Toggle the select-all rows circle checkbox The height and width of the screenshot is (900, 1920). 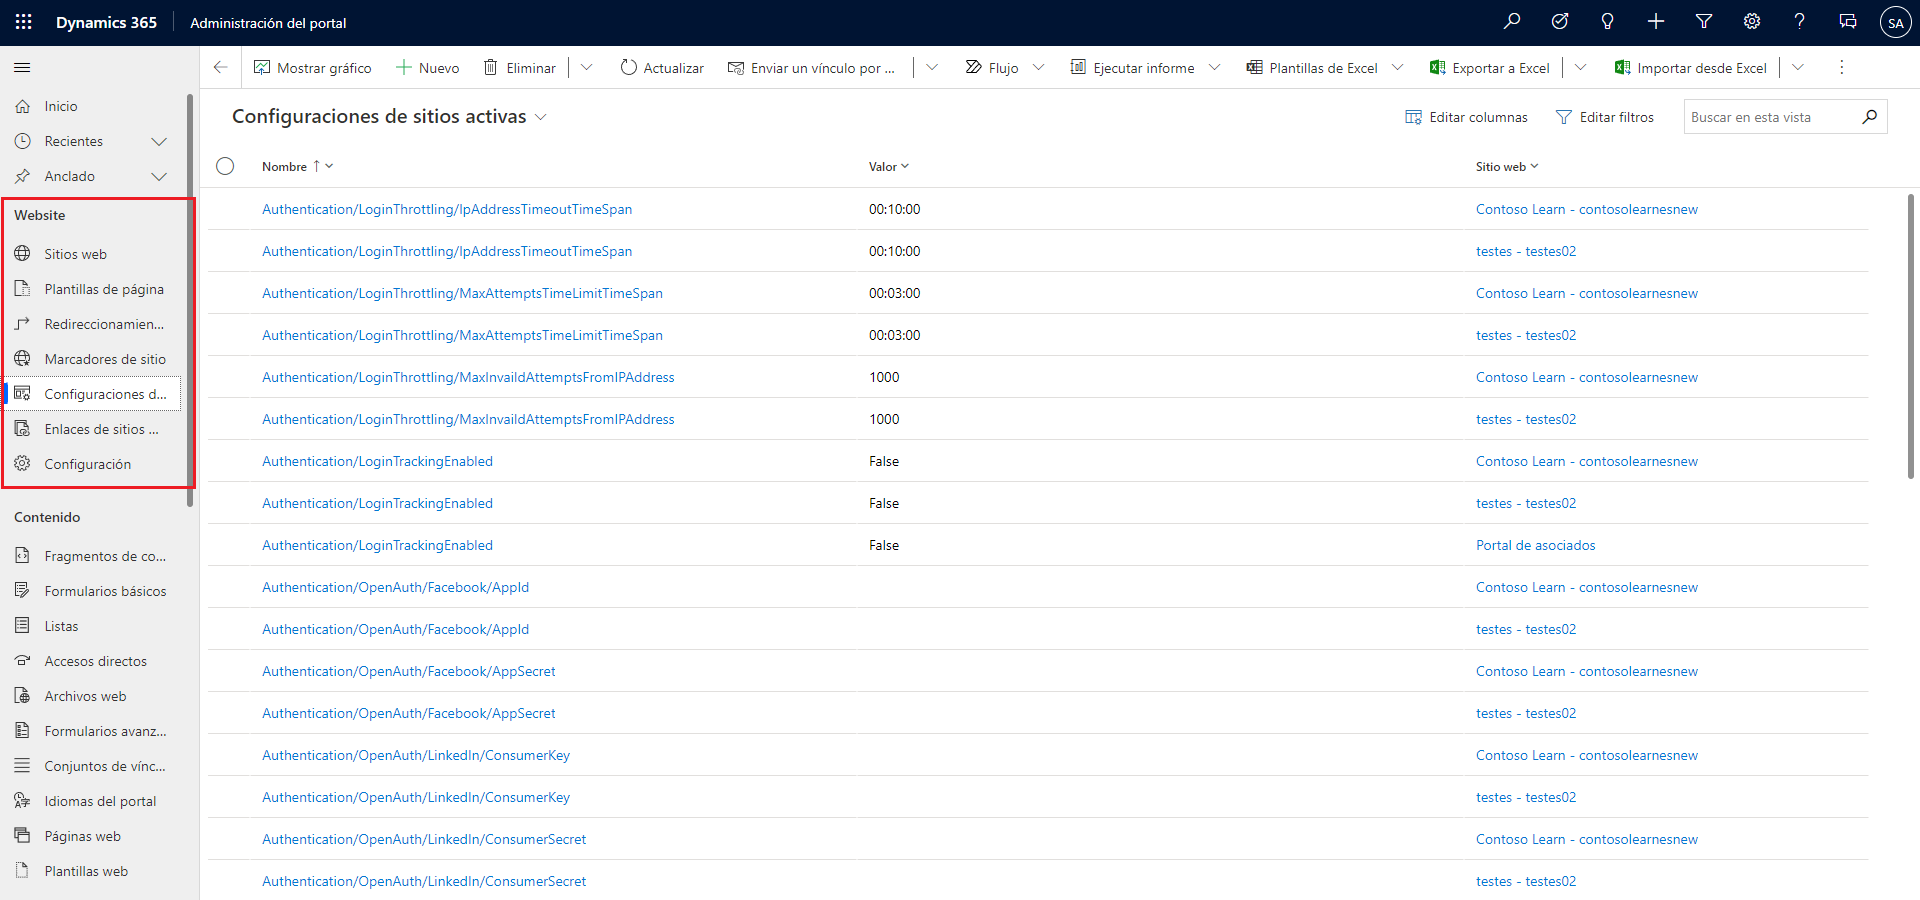[225, 166]
